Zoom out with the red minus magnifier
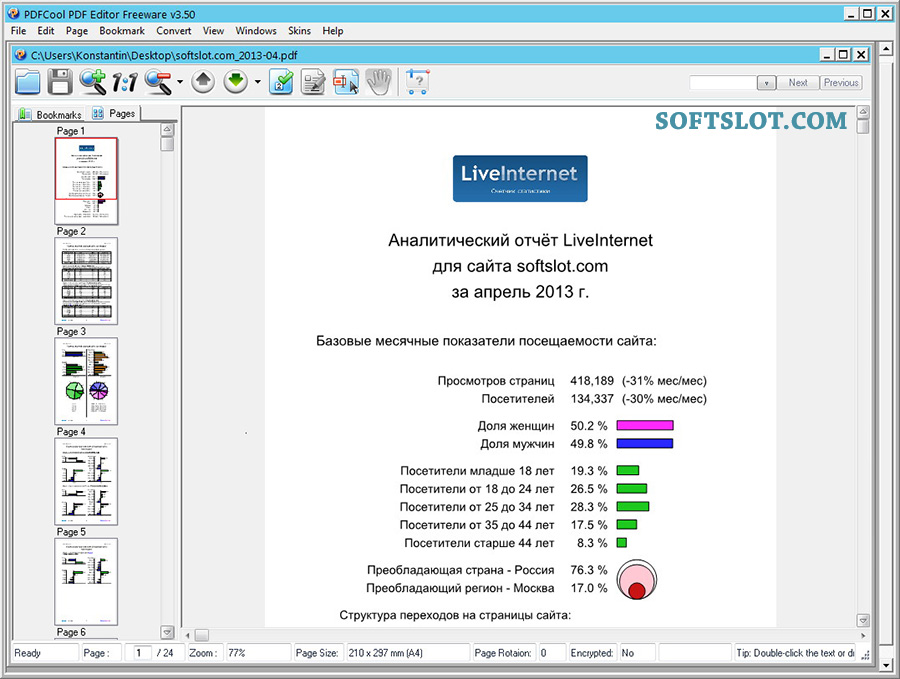Screen dimensions: 900x679 click(x=158, y=82)
